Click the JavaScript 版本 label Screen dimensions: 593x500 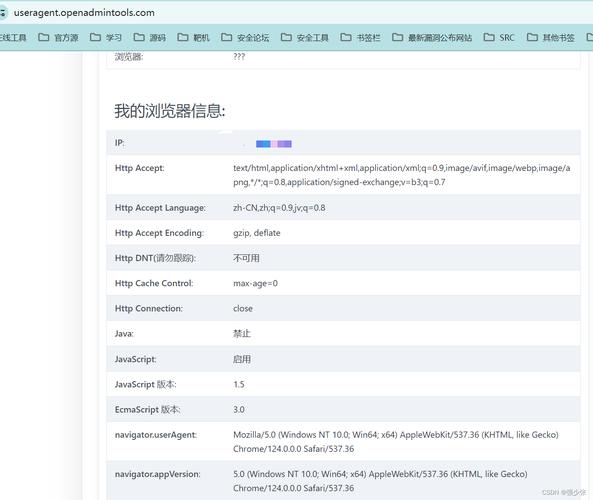[146, 384]
